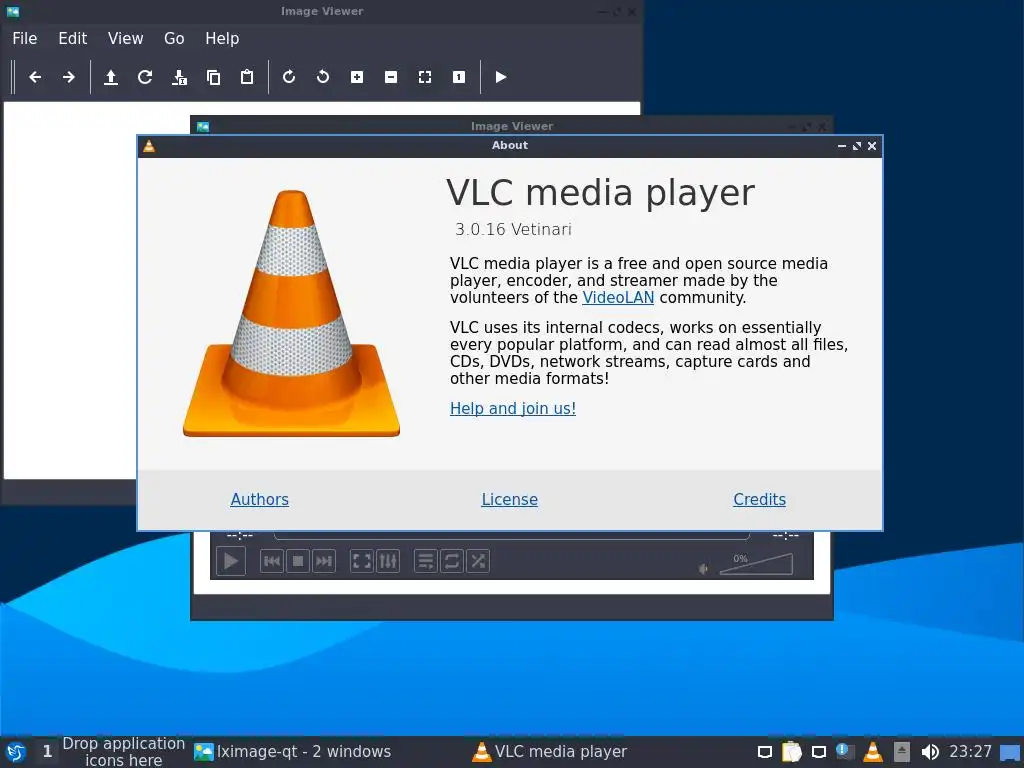This screenshot has height=768, width=1024.
Task: Toggle random shuffle in VLC controls
Action: [x=478, y=561]
